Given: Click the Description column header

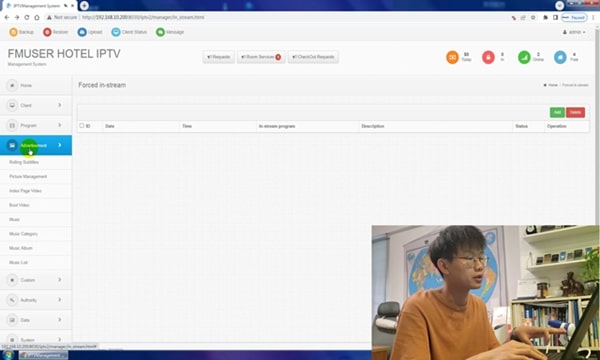Looking at the screenshot, I should [x=373, y=126].
